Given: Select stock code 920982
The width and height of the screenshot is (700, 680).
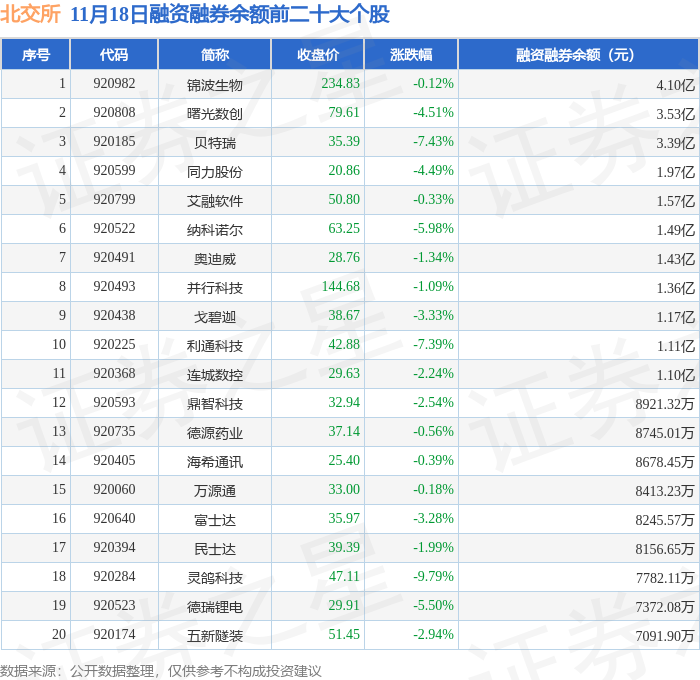Looking at the screenshot, I should 114,83.
